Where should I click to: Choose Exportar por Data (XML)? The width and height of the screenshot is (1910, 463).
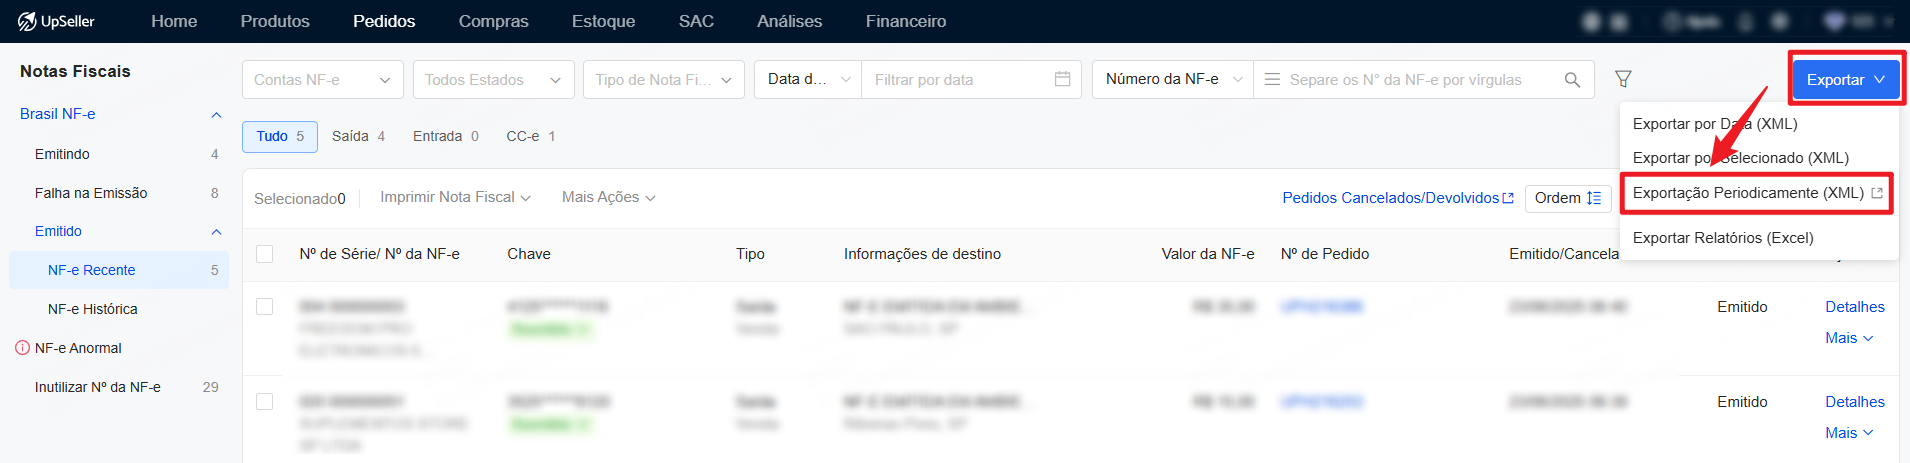click(1715, 124)
